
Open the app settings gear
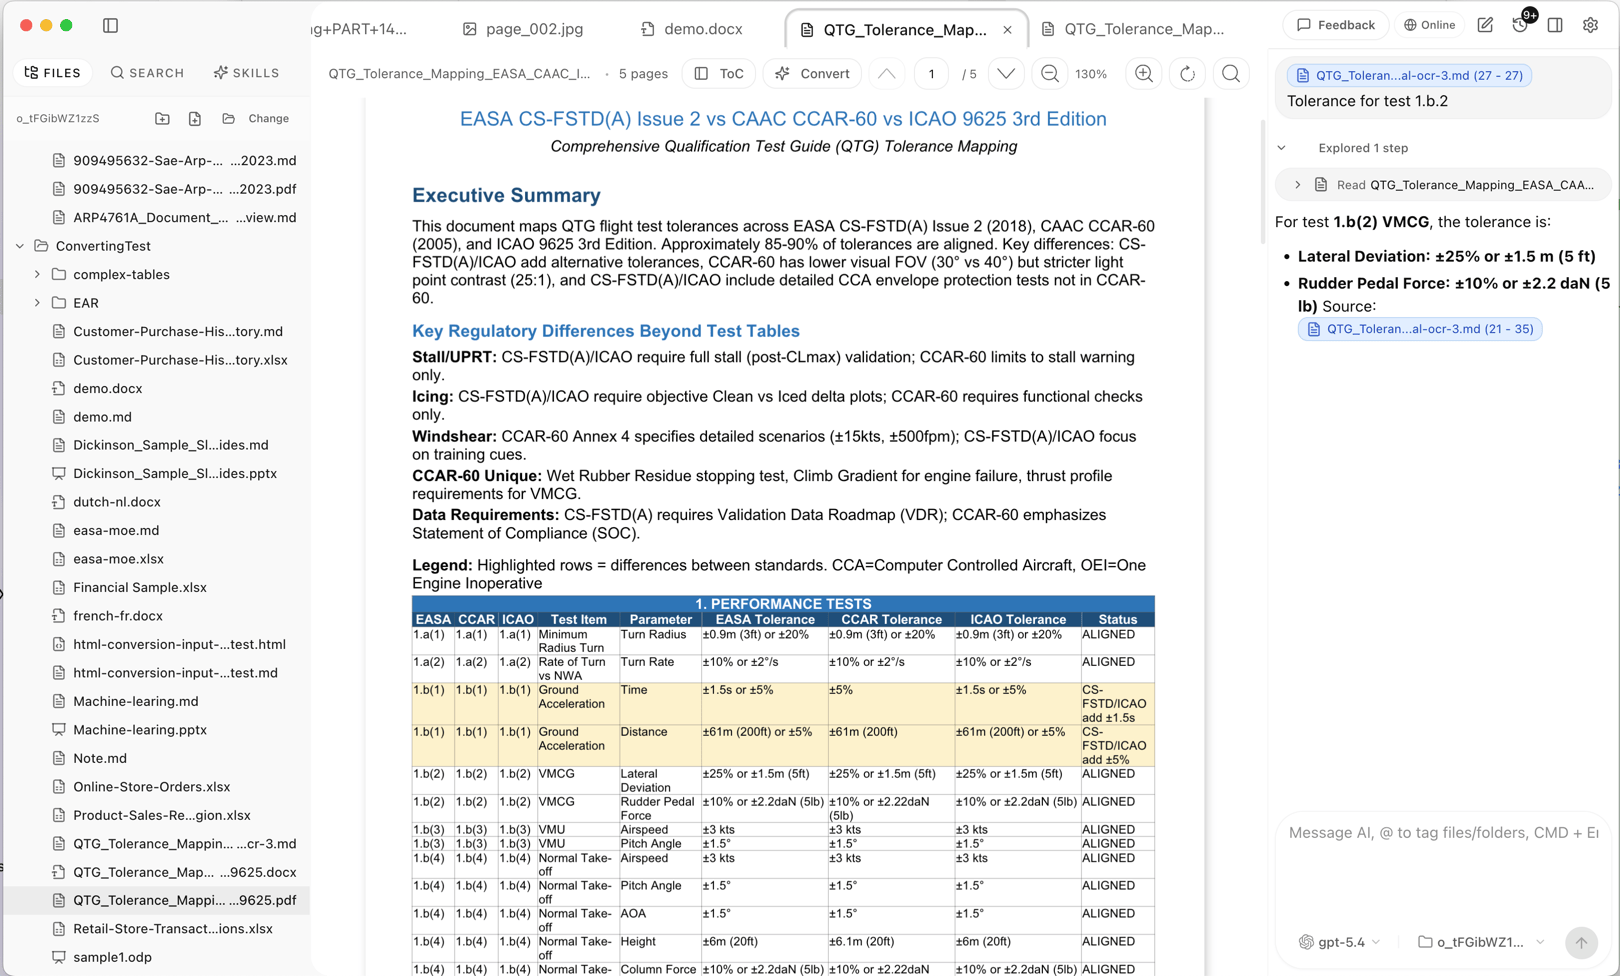[1590, 25]
